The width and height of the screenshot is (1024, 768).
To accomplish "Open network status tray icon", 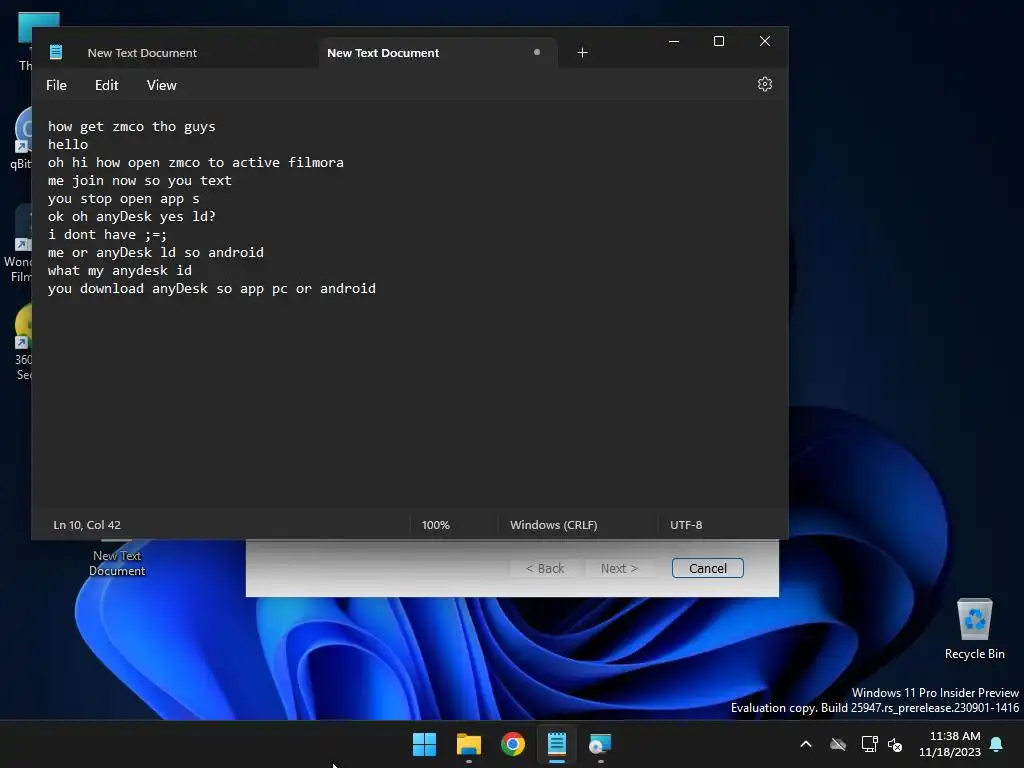I will [869, 744].
